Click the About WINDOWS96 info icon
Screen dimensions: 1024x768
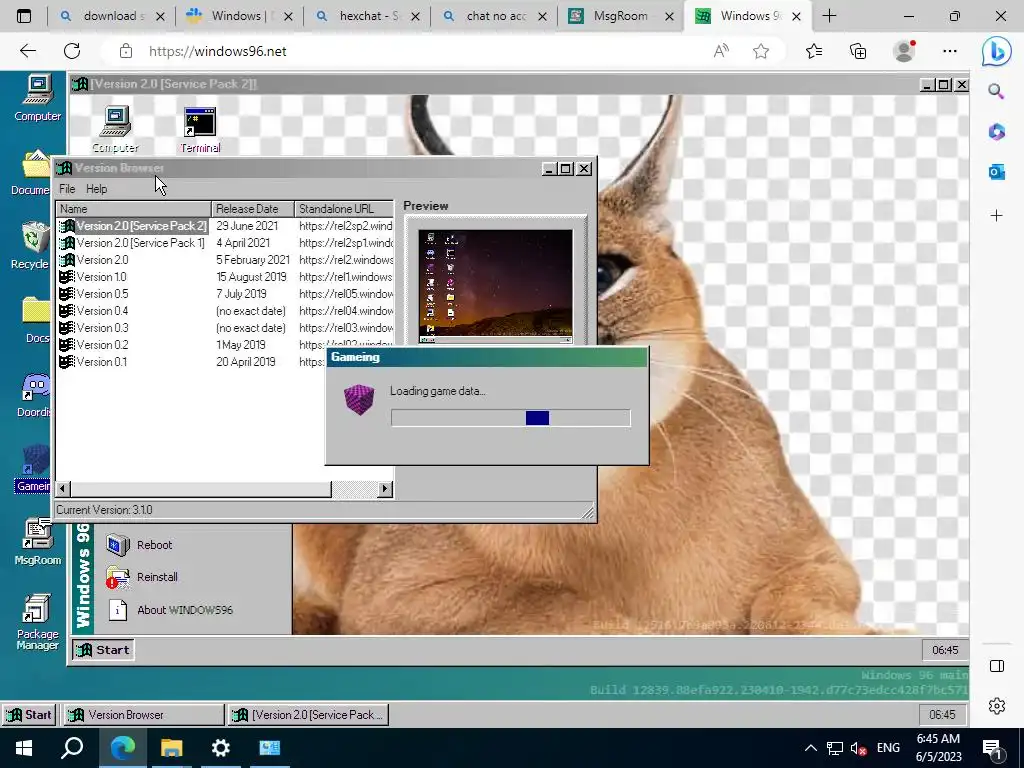point(118,610)
